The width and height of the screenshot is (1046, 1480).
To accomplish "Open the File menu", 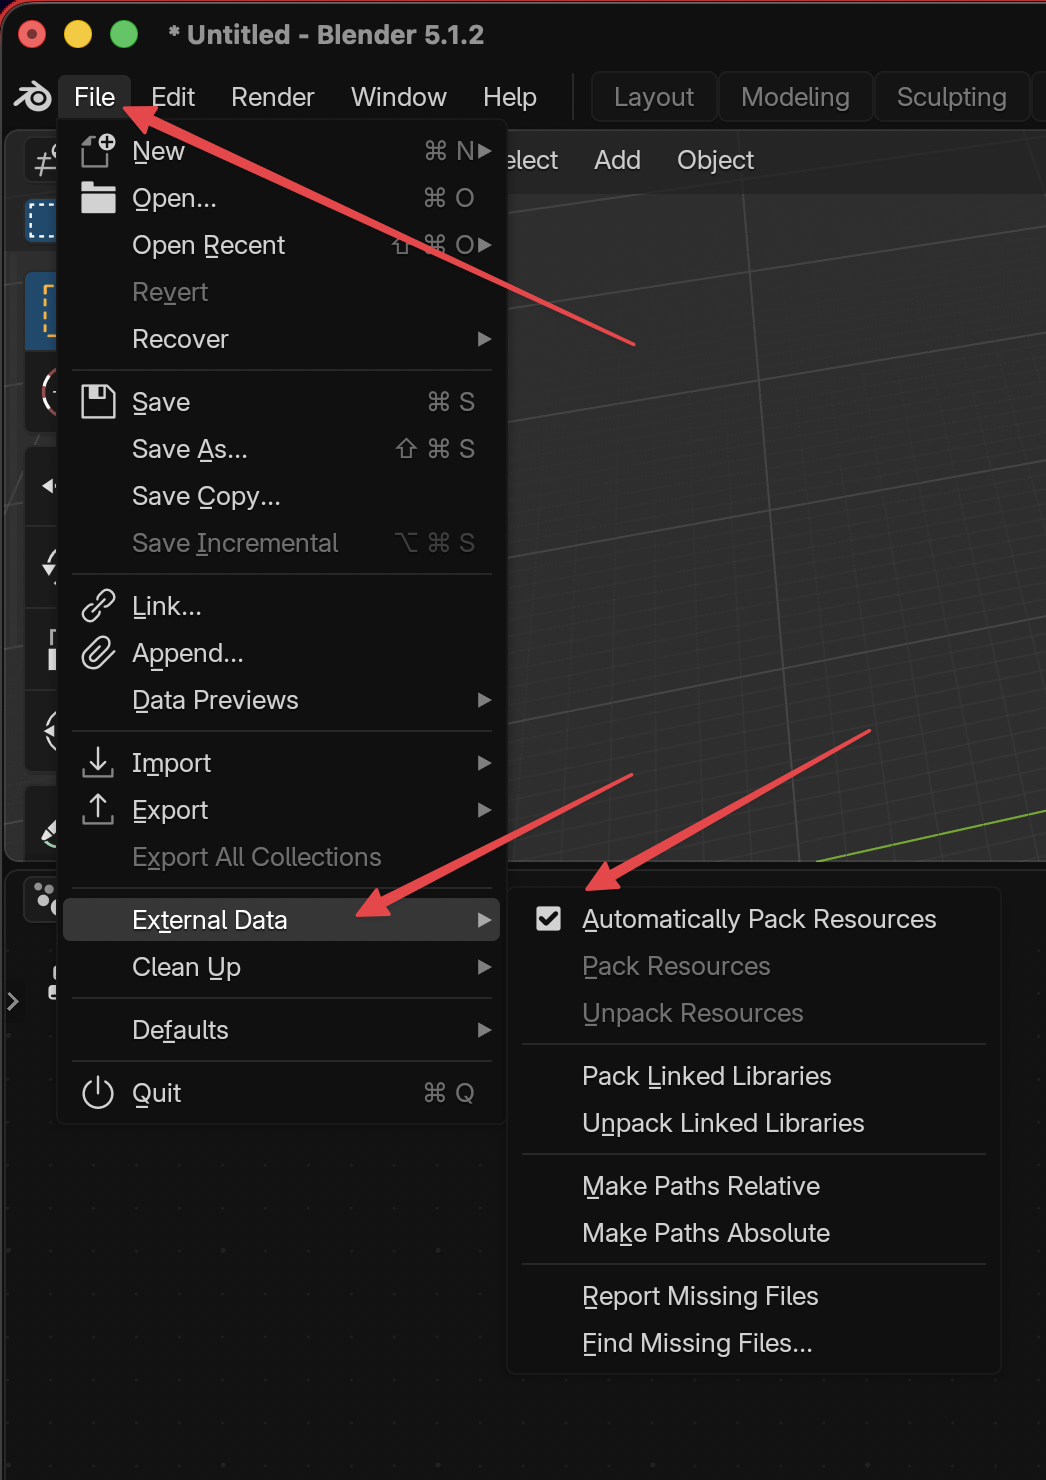I will (95, 97).
